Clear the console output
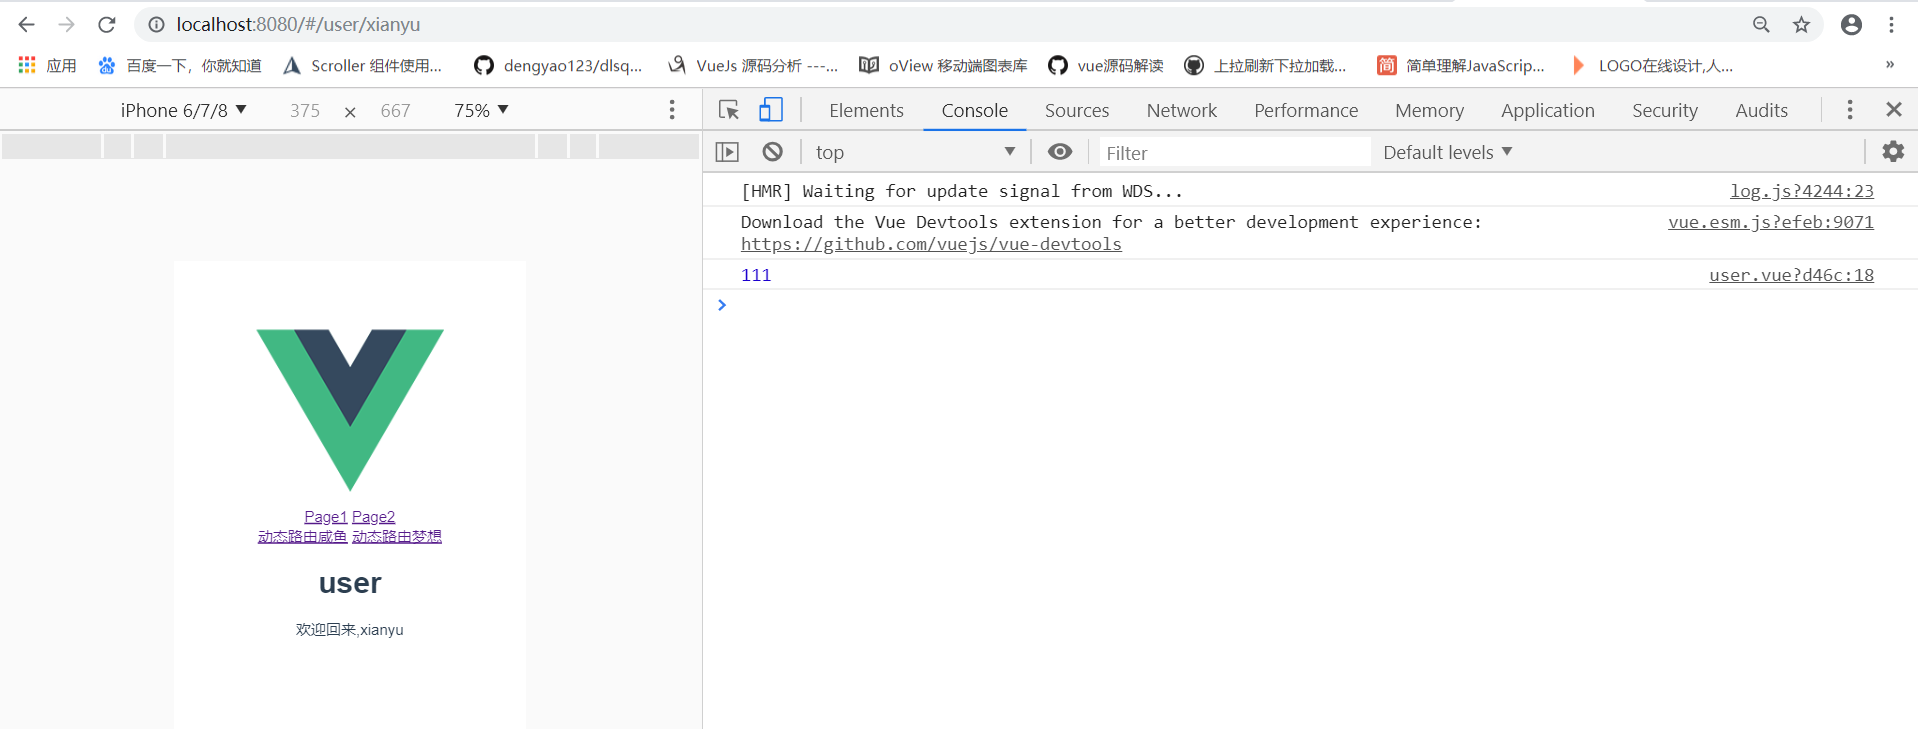The width and height of the screenshot is (1918, 729). (772, 152)
